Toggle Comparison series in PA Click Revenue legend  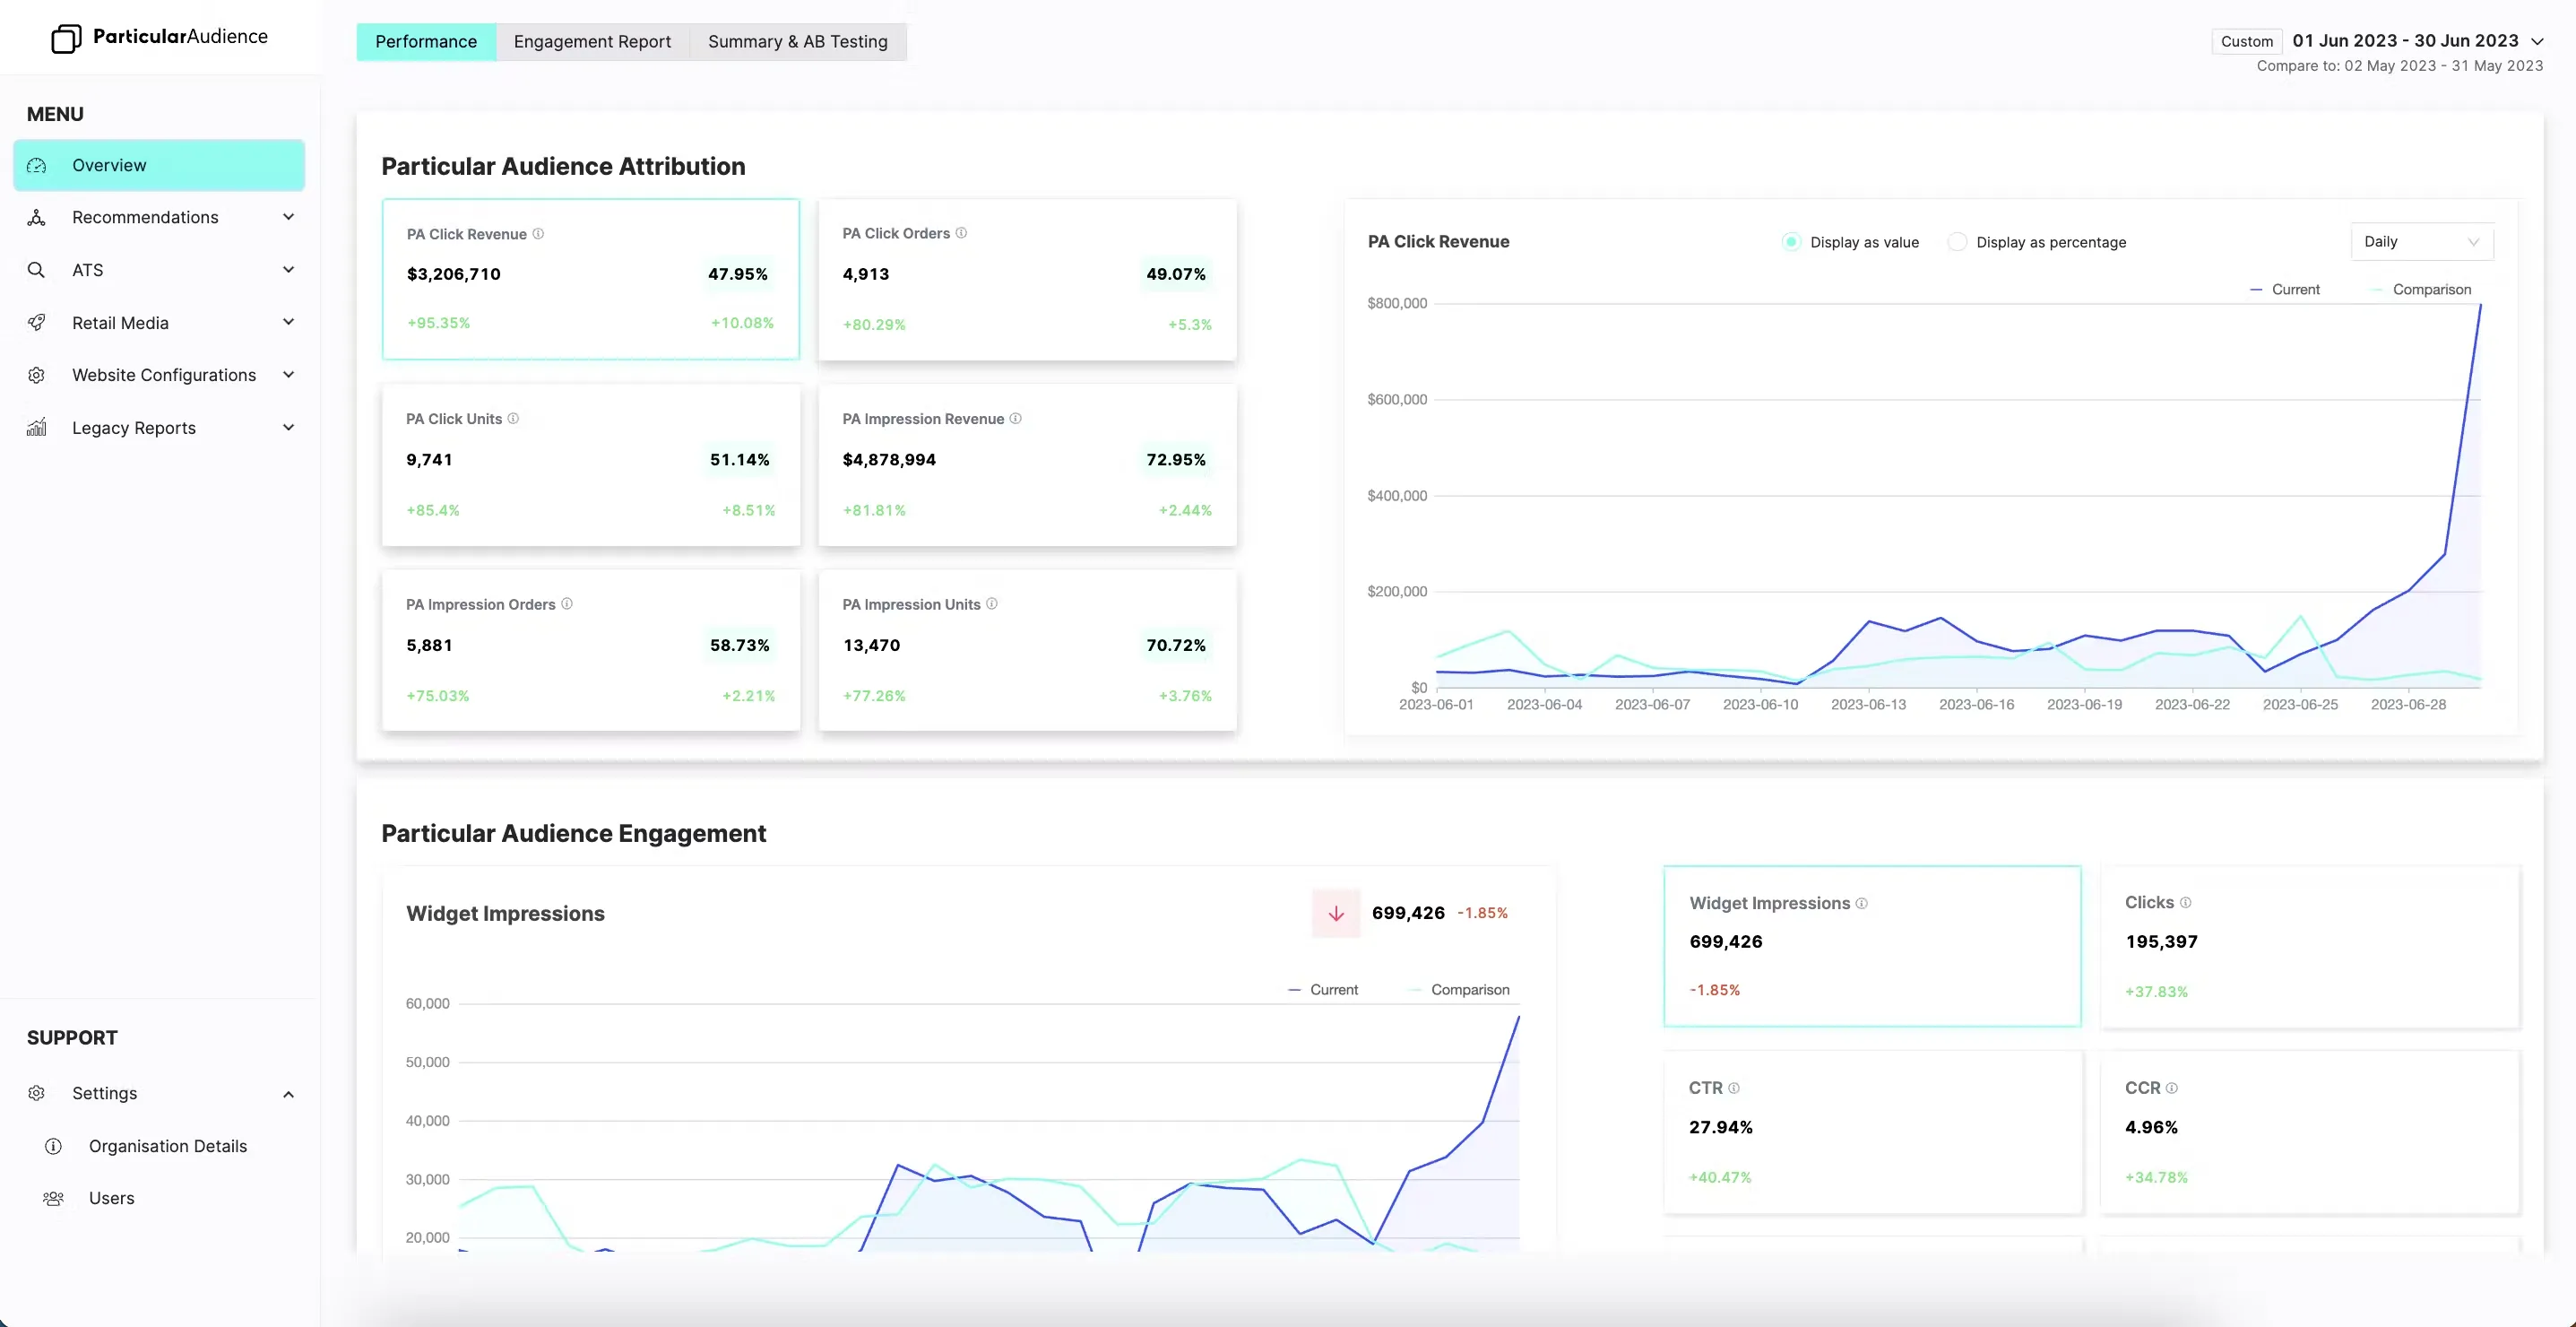pyautogui.click(x=2420, y=289)
